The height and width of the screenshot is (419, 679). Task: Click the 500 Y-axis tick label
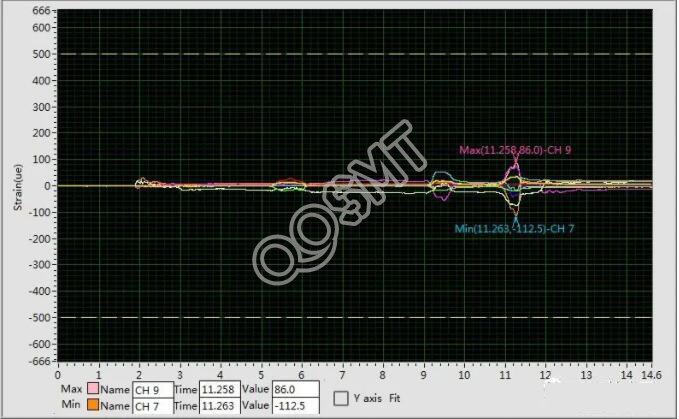pos(44,55)
